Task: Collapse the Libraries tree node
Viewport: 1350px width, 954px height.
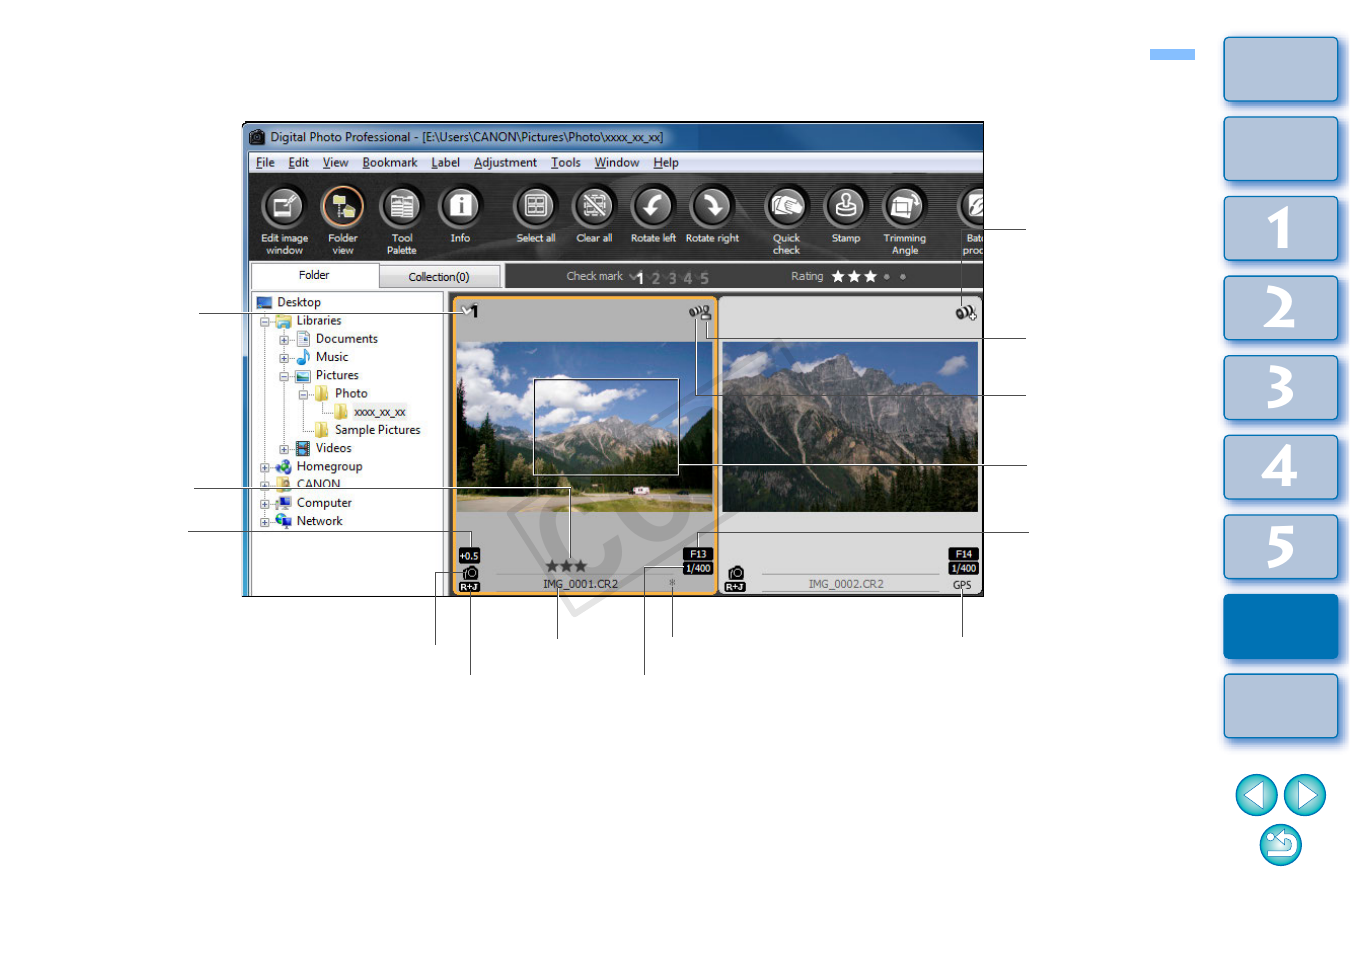Action: (265, 322)
